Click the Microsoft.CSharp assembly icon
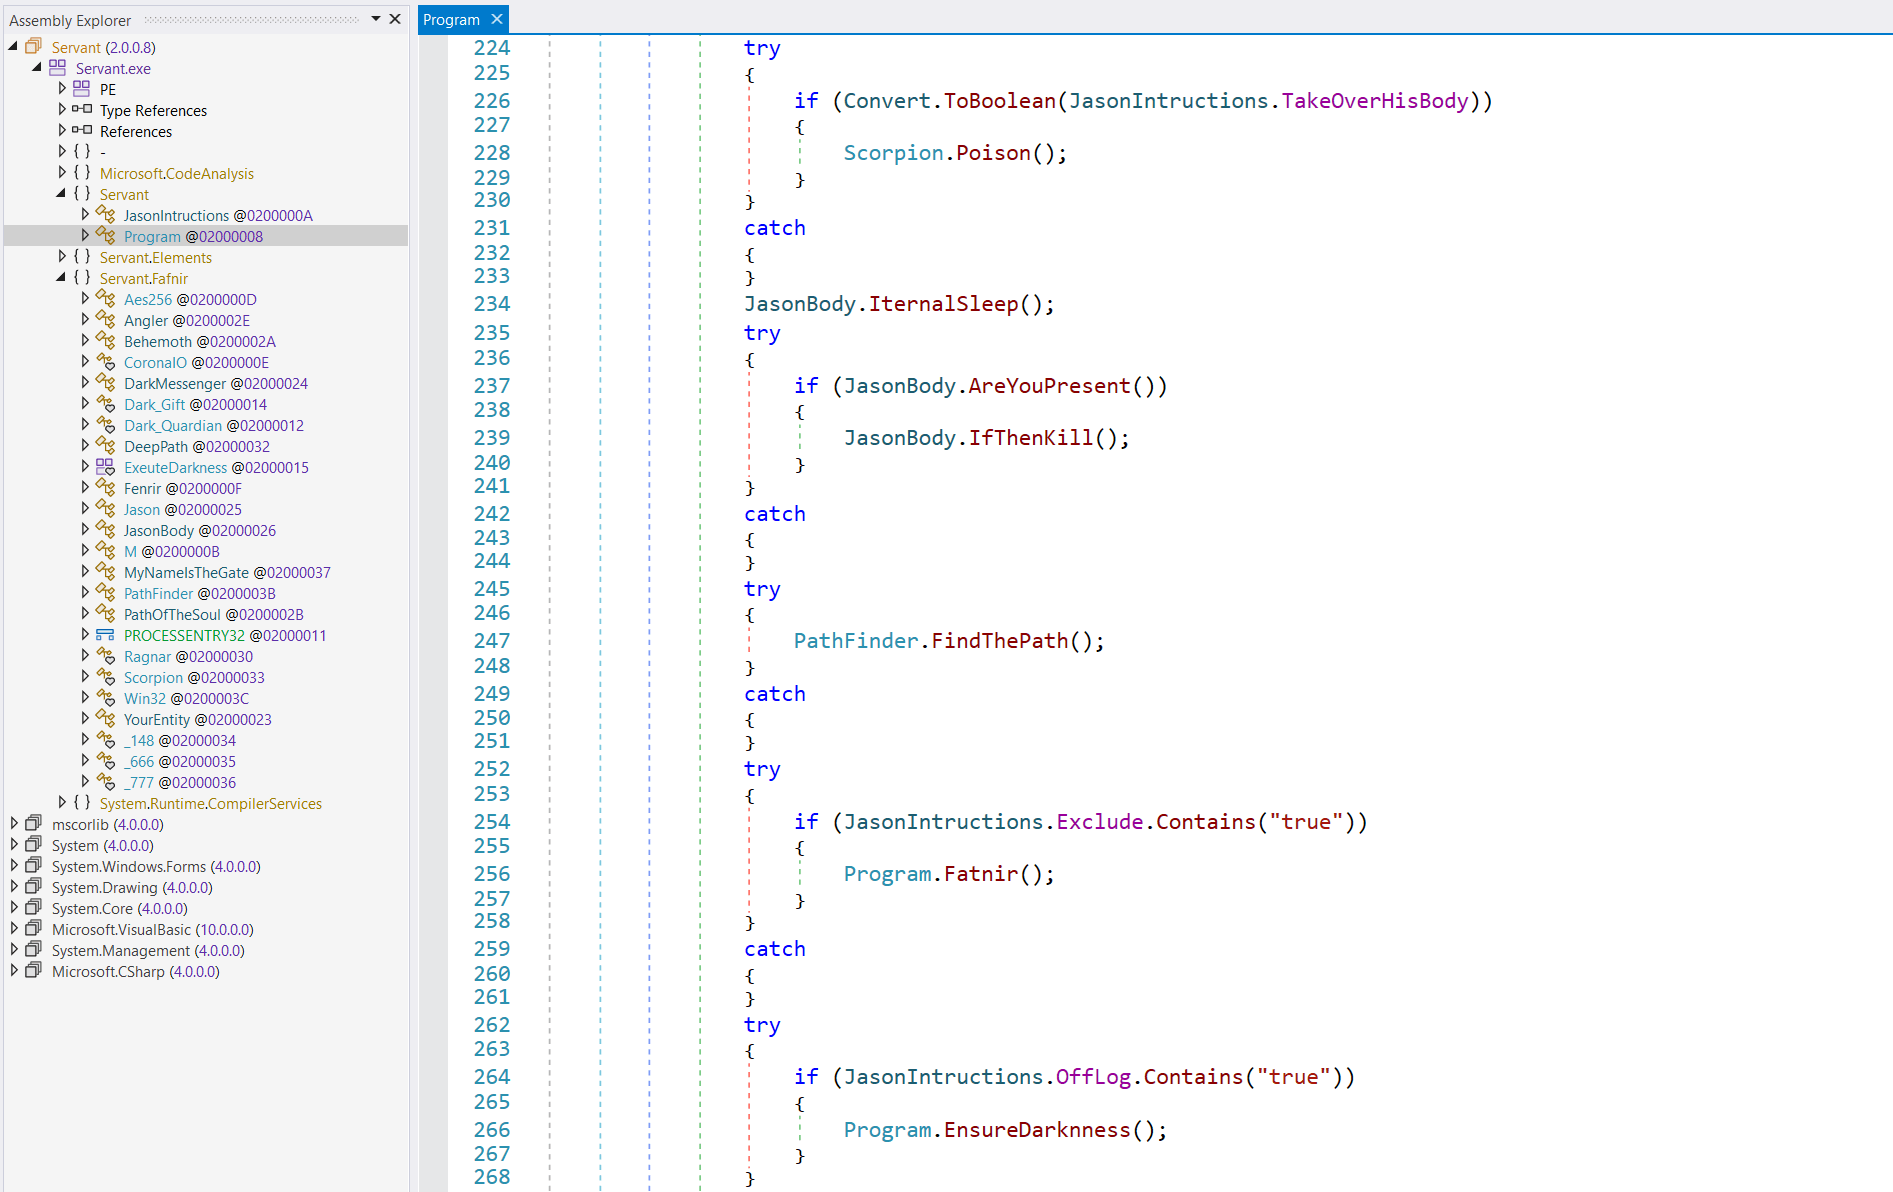1893x1192 pixels. tap(33, 970)
